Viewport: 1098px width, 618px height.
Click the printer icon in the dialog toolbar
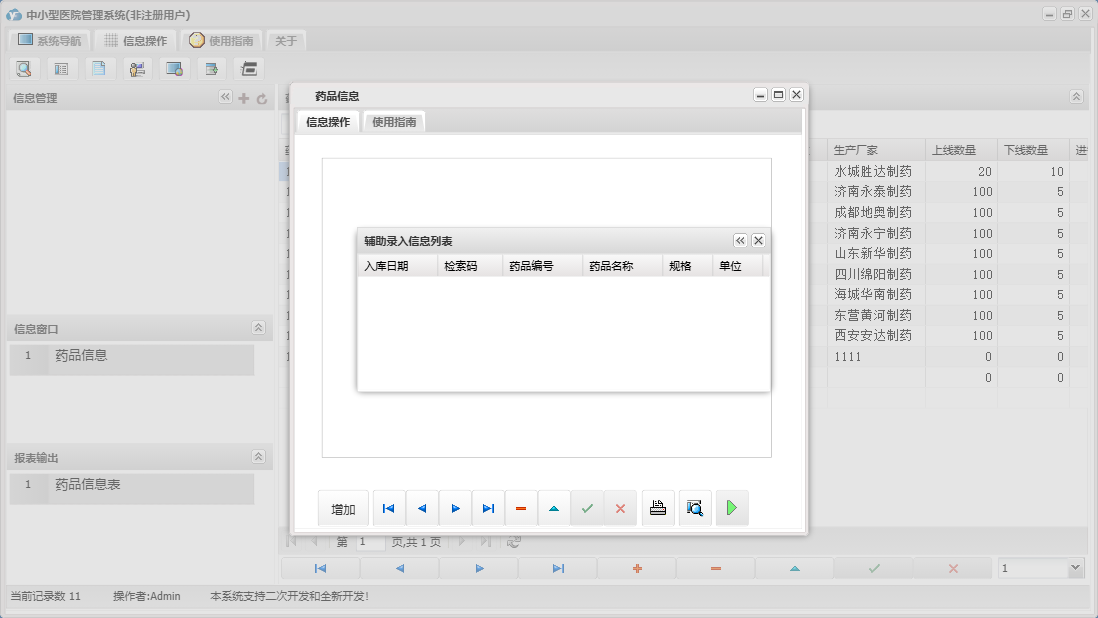tap(658, 508)
